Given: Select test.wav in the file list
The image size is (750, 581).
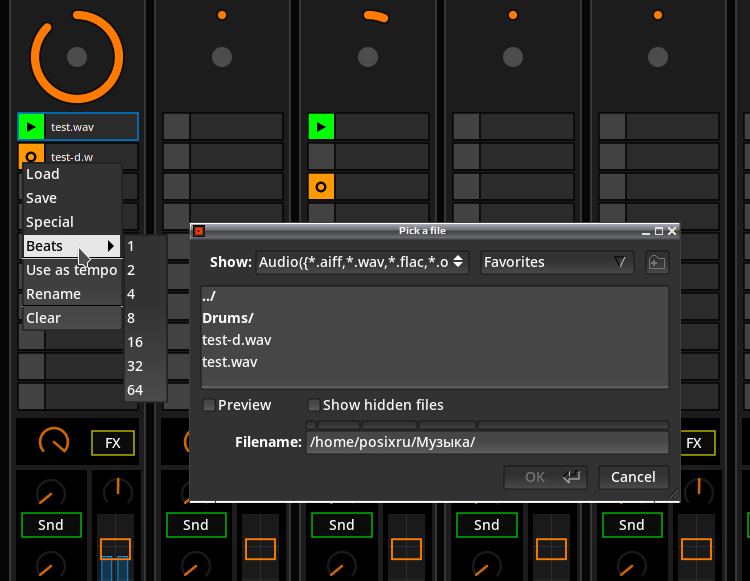Looking at the screenshot, I should pyautogui.click(x=435, y=362).
